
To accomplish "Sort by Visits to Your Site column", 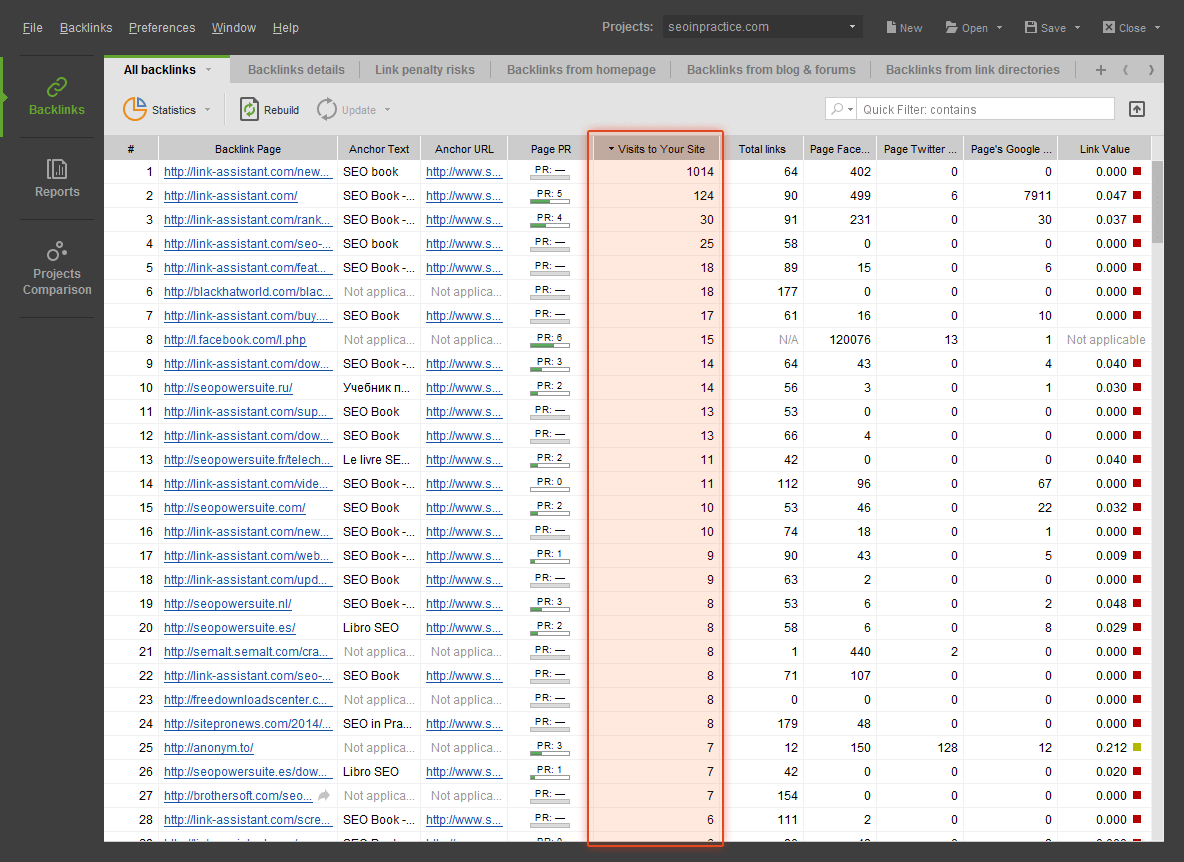I will (x=655, y=149).
